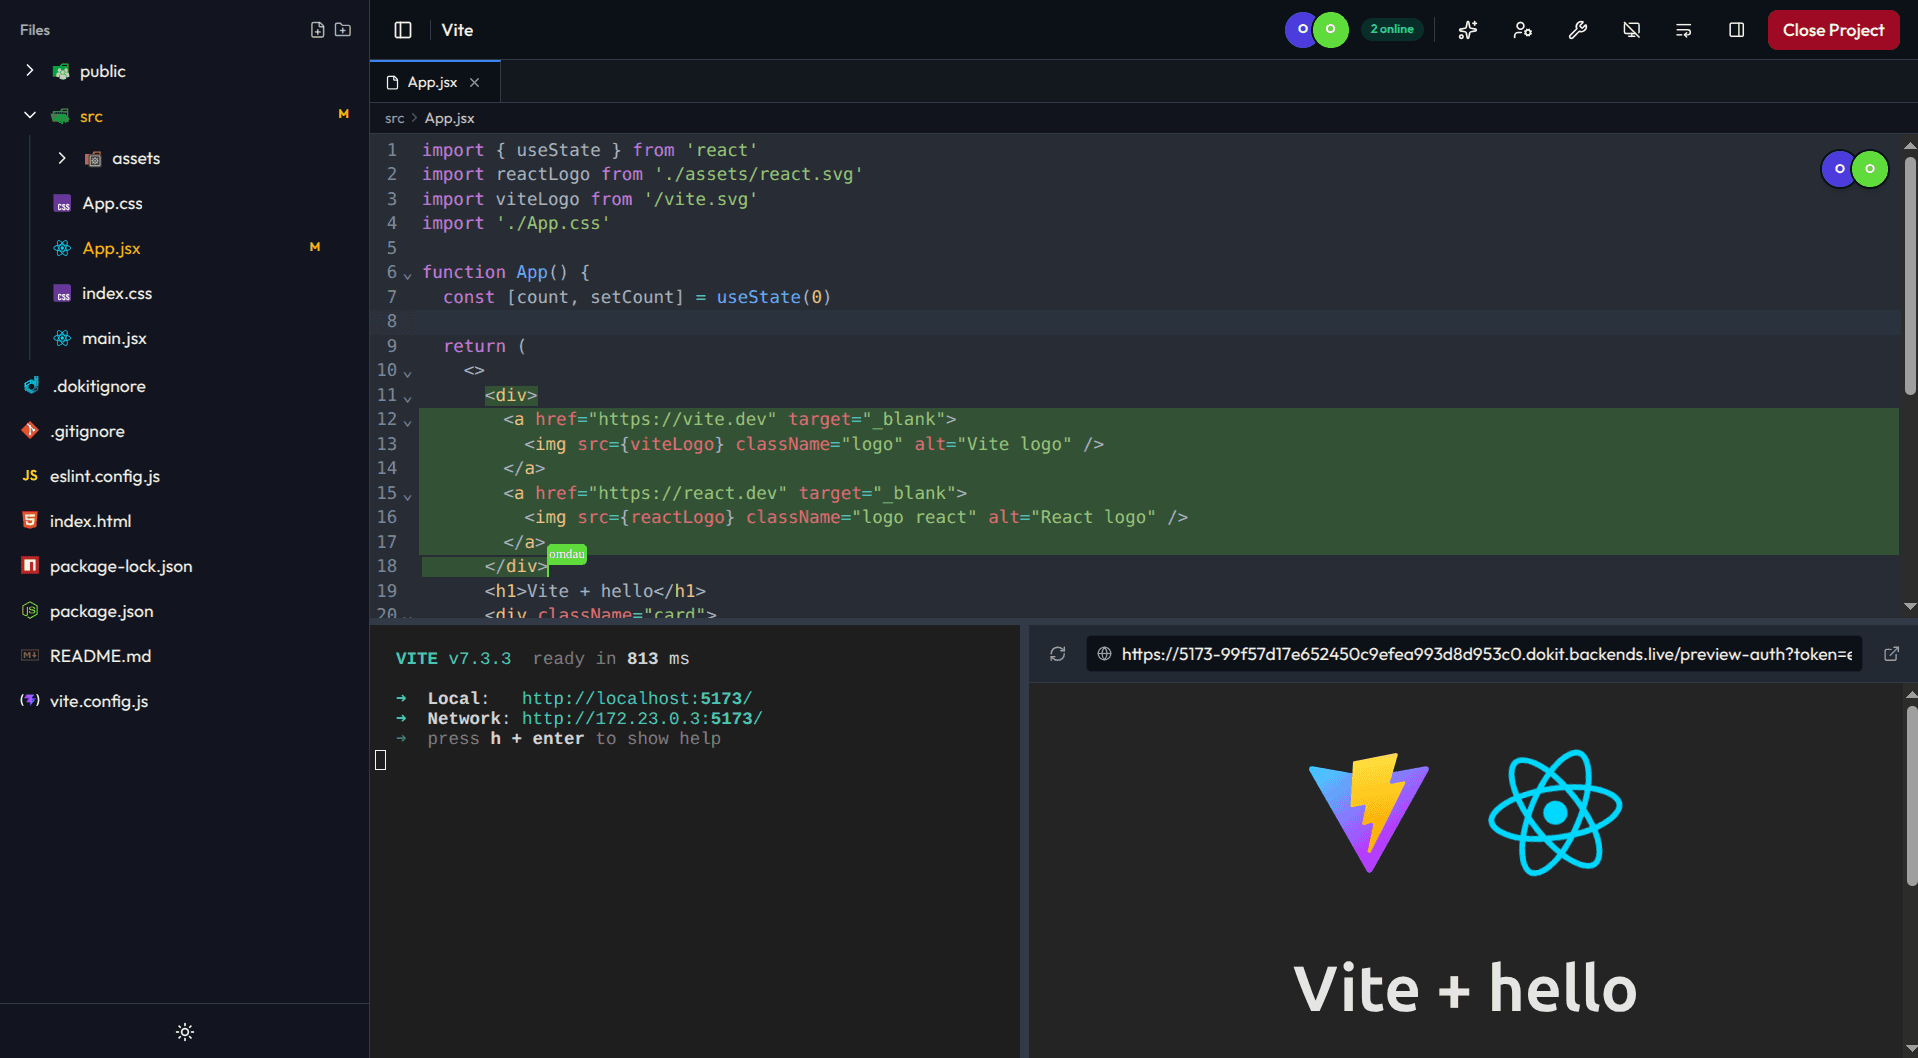Click green collaborator avatar inside editor
This screenshot has width=1918, height=1058.
pos(1870,169)
